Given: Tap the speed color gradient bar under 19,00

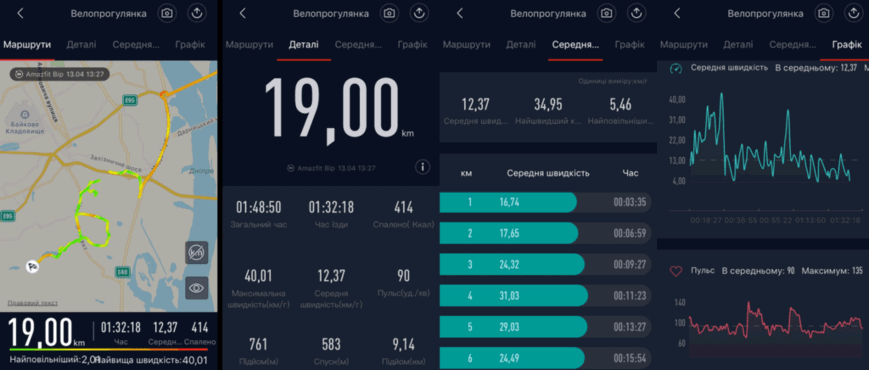Looking at the screenshot, I should (108, 350).
